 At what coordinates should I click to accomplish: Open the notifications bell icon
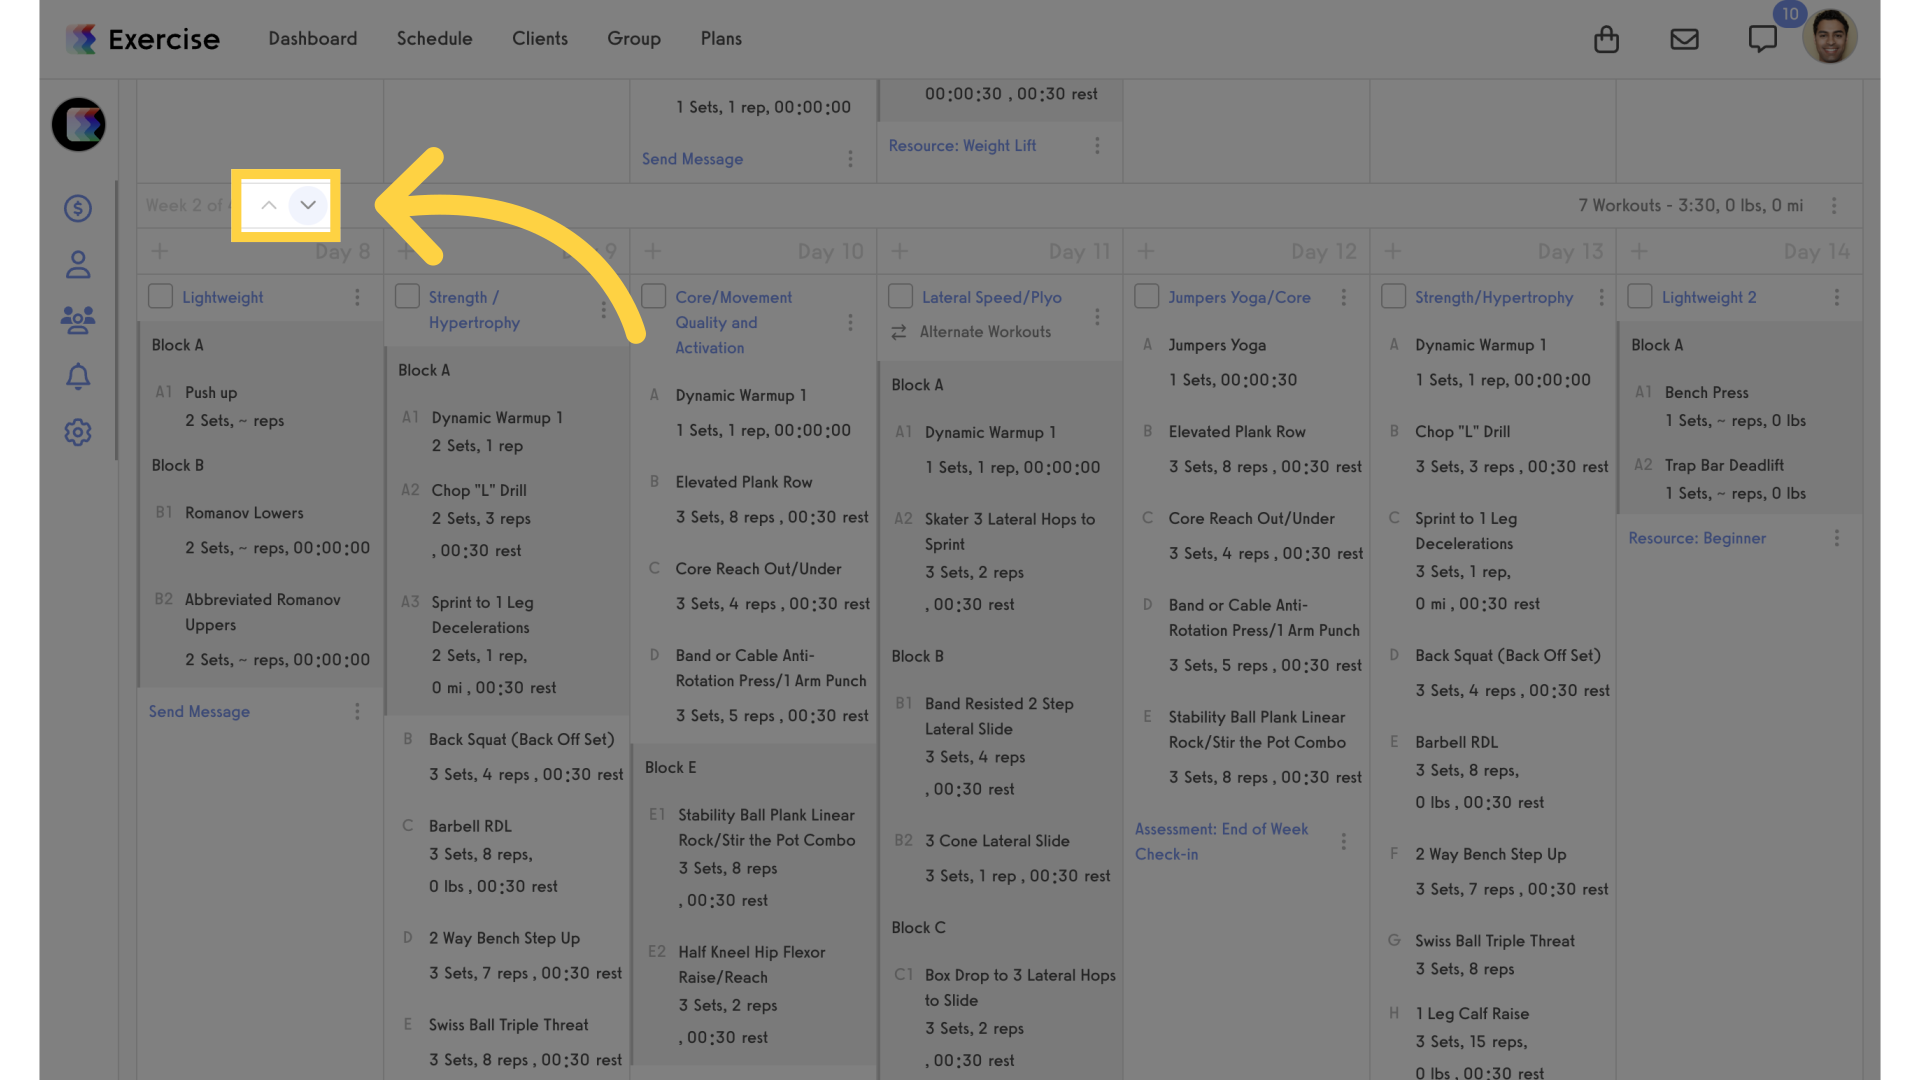(78, 376)
